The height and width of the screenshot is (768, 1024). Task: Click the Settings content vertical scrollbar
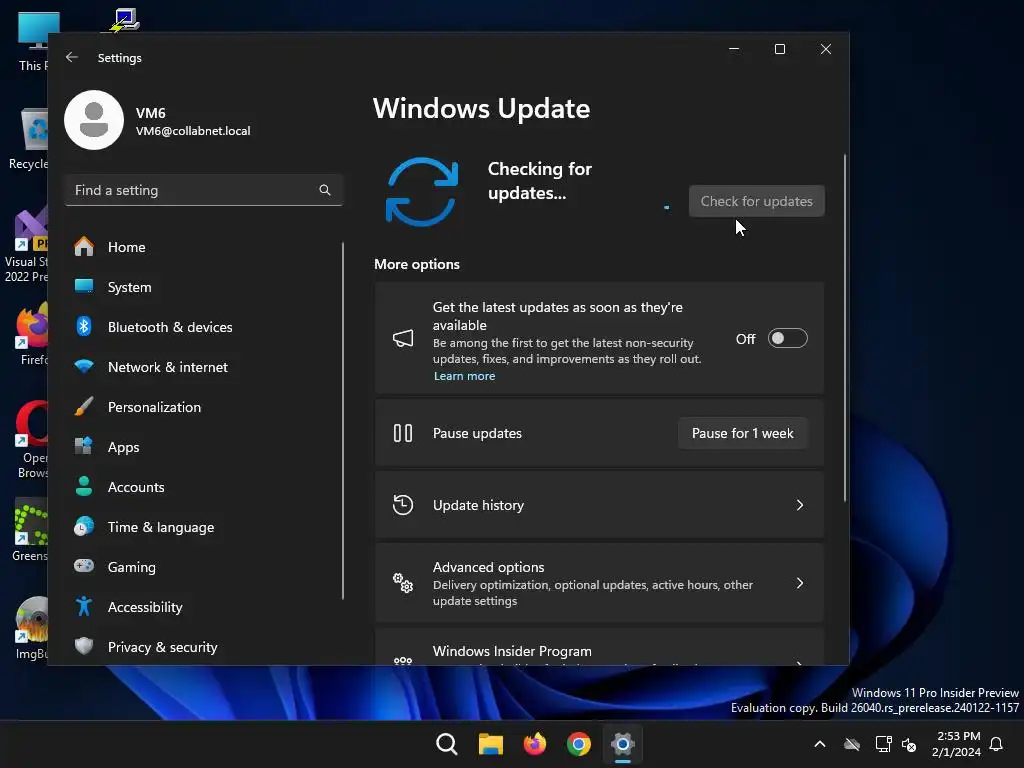pos(845,327)
